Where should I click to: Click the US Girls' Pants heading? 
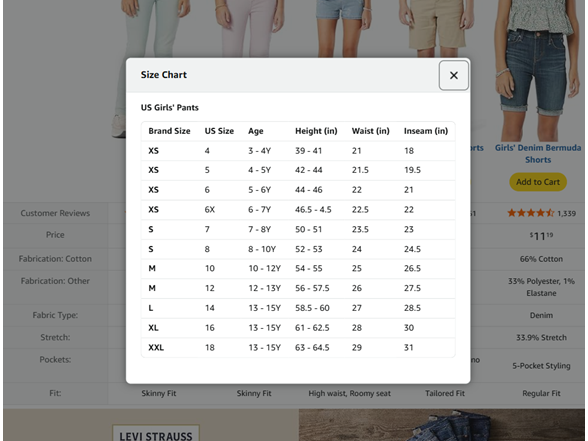170,108
